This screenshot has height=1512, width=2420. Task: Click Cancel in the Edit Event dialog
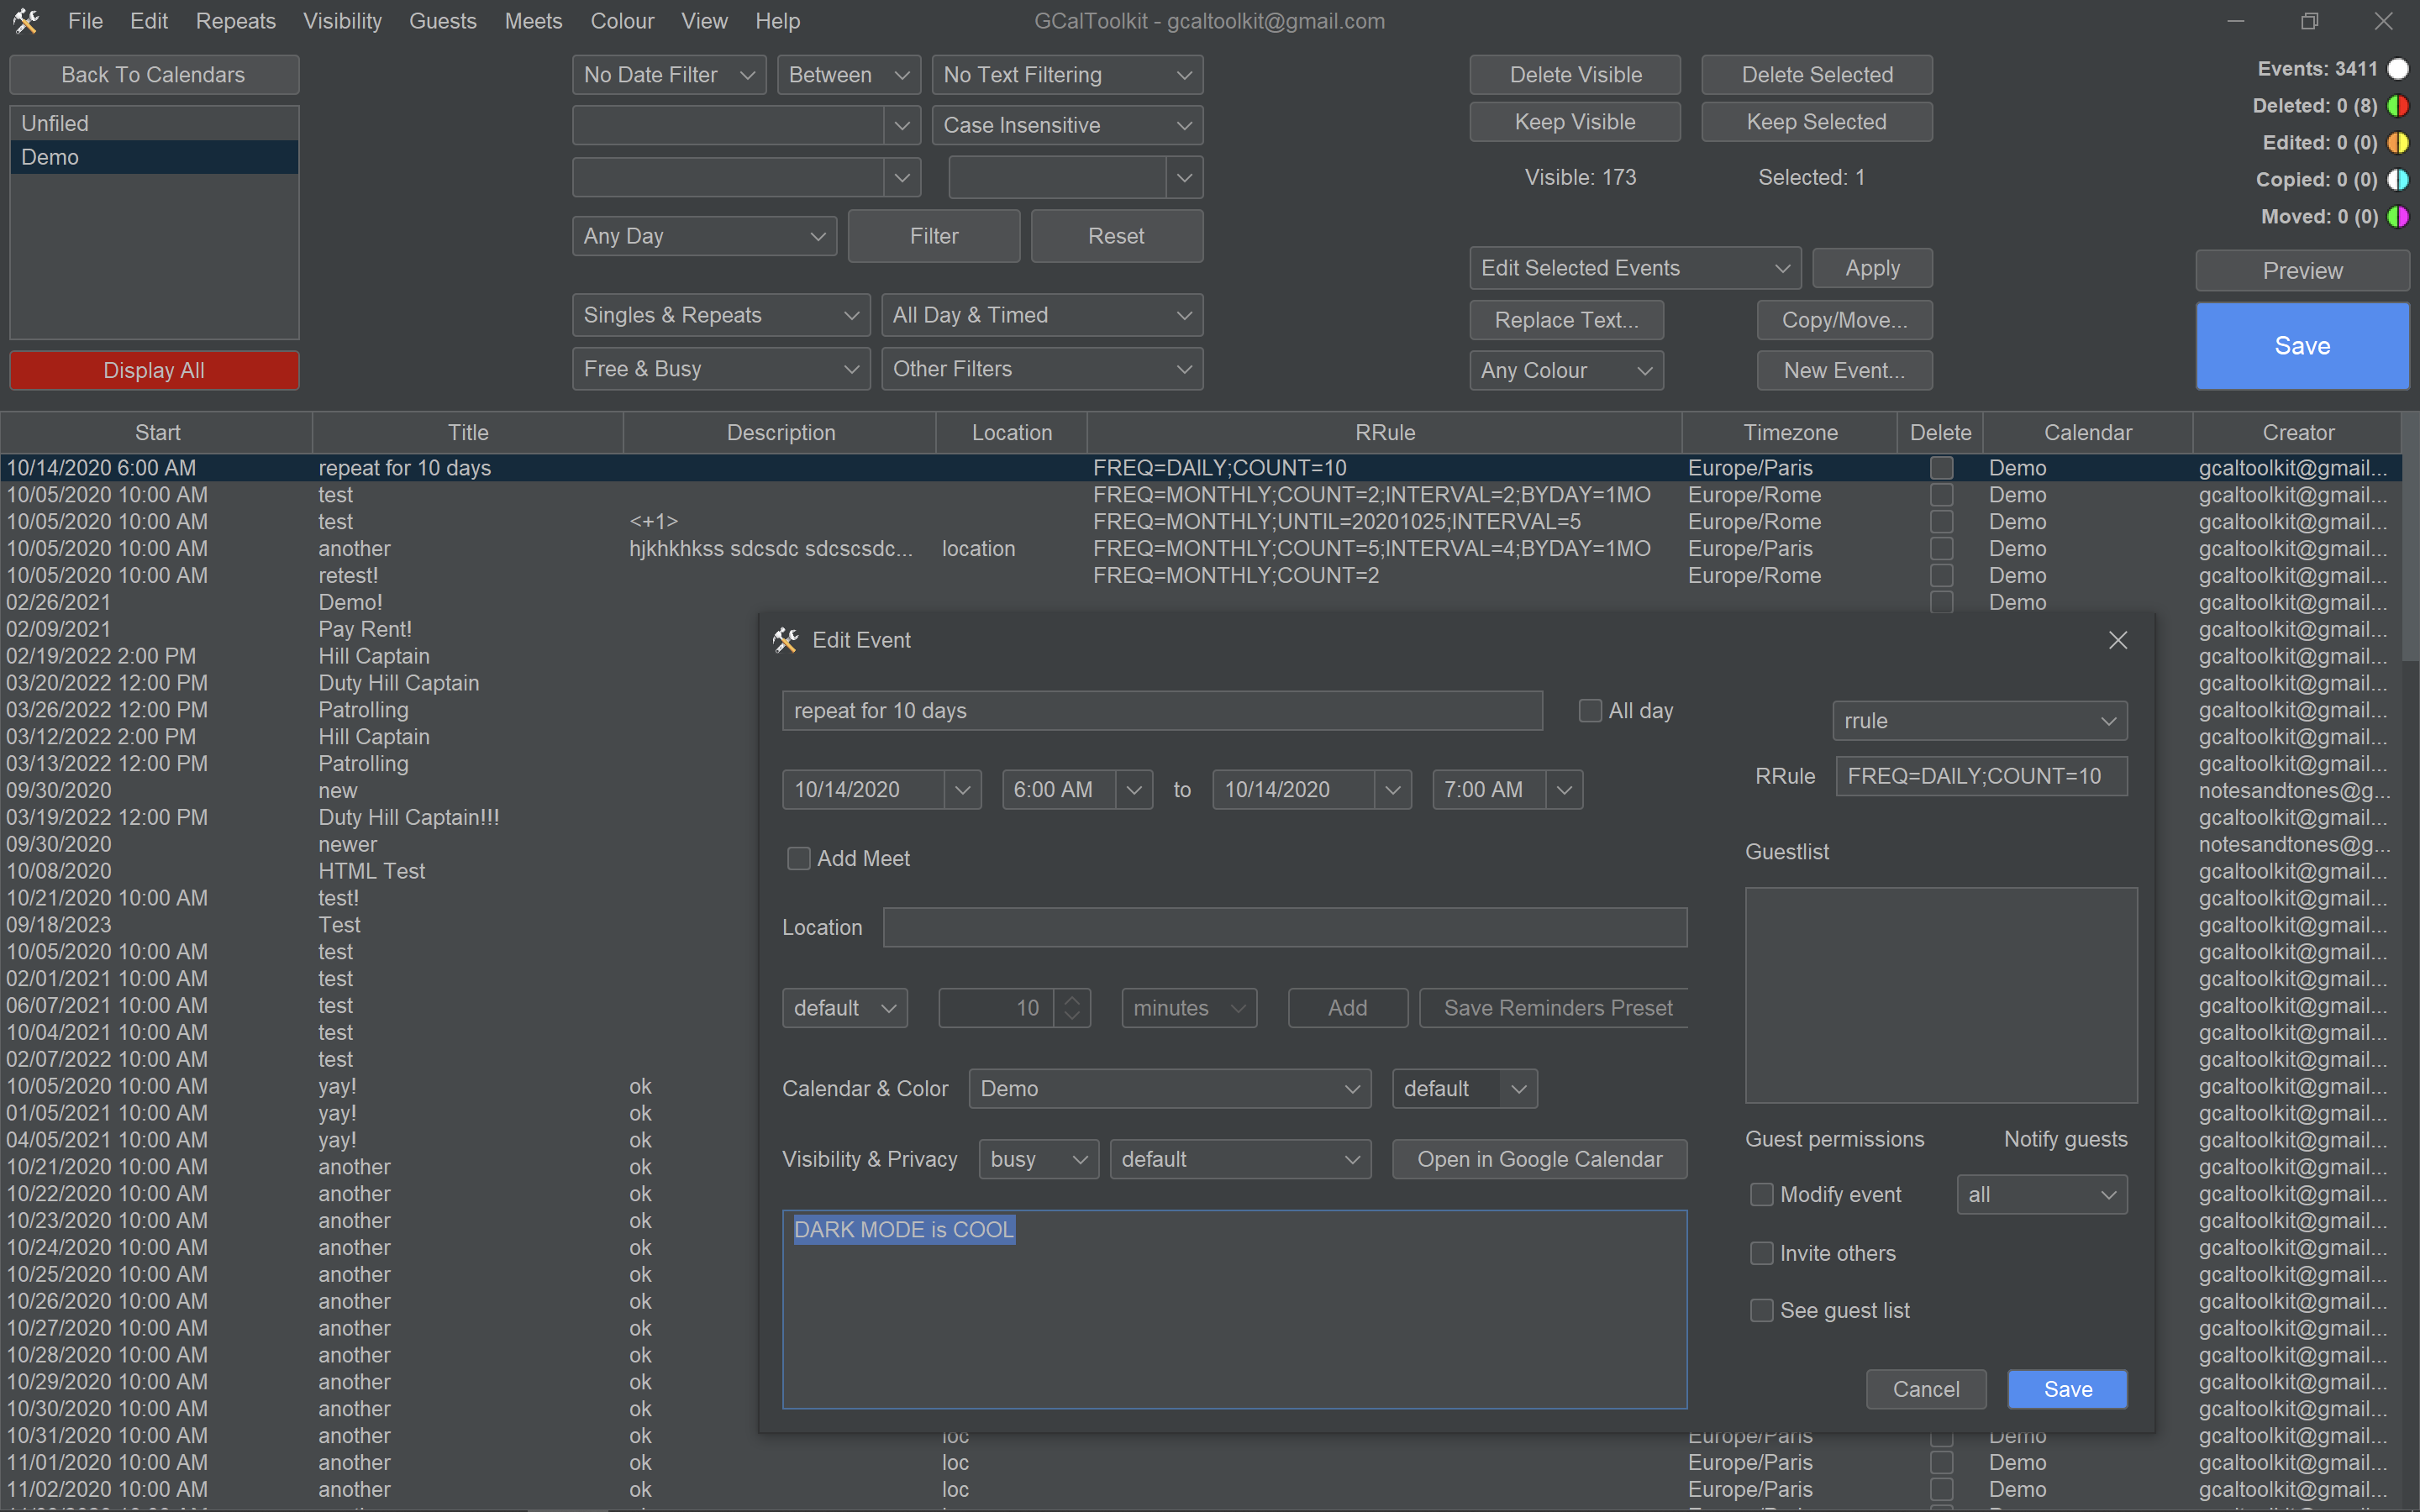[x=1925, y=1390]
